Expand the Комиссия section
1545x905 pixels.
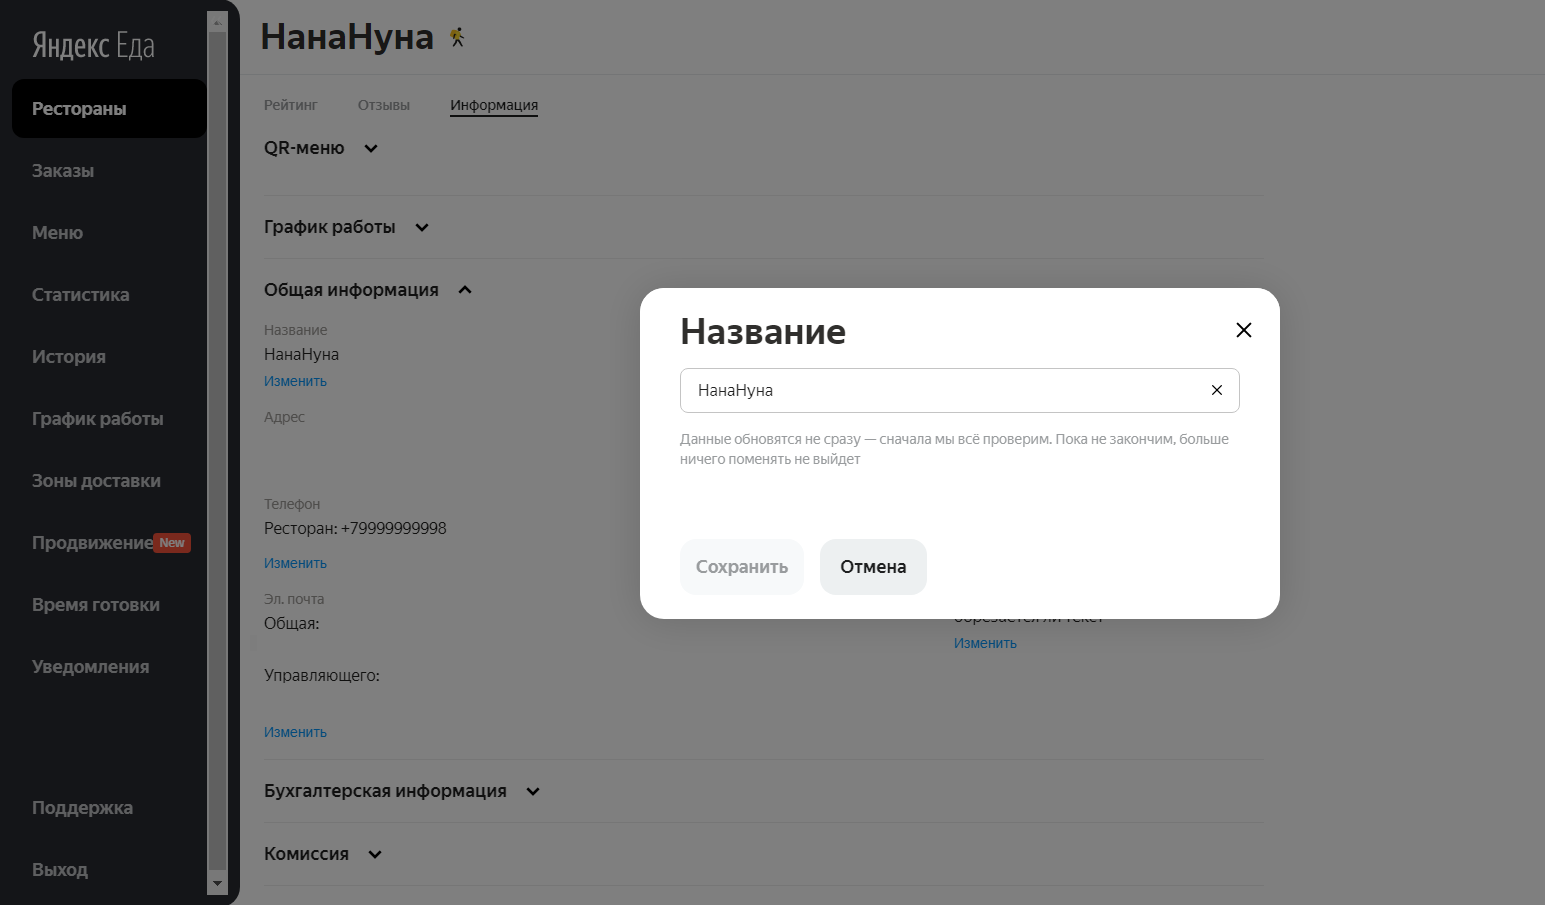click(374, 854)
